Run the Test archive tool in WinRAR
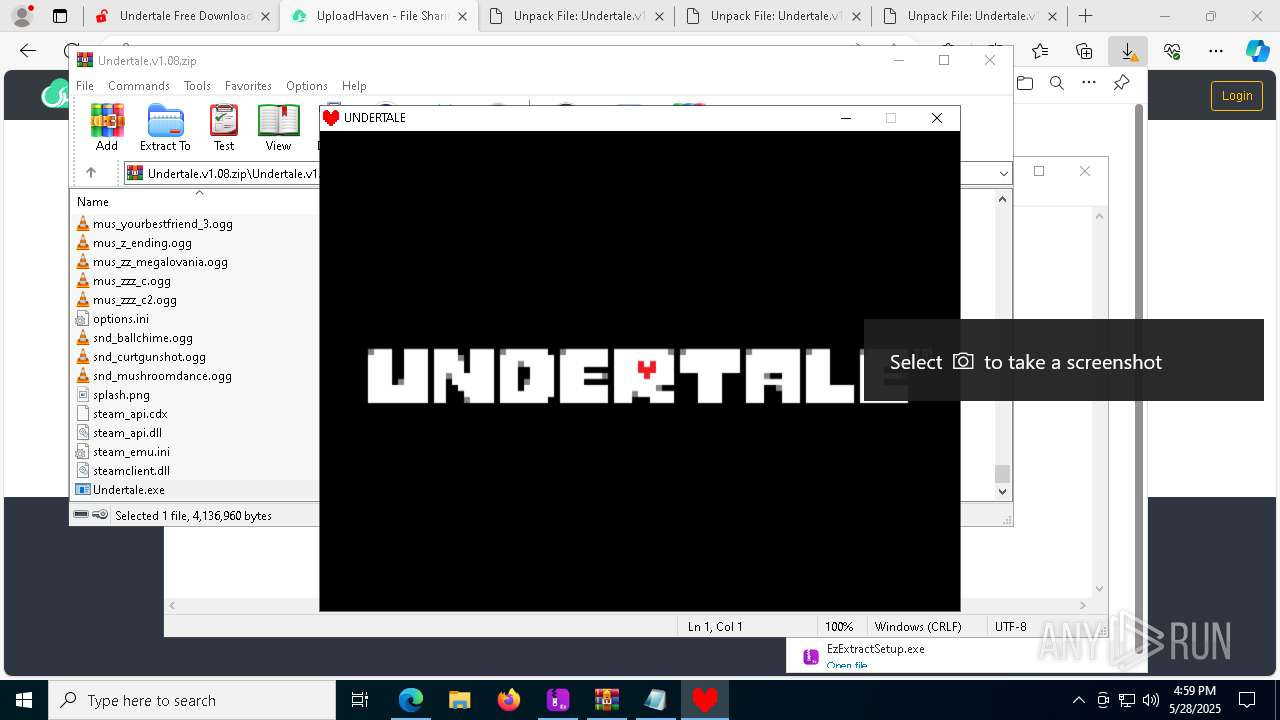 [x=224, y=127]
